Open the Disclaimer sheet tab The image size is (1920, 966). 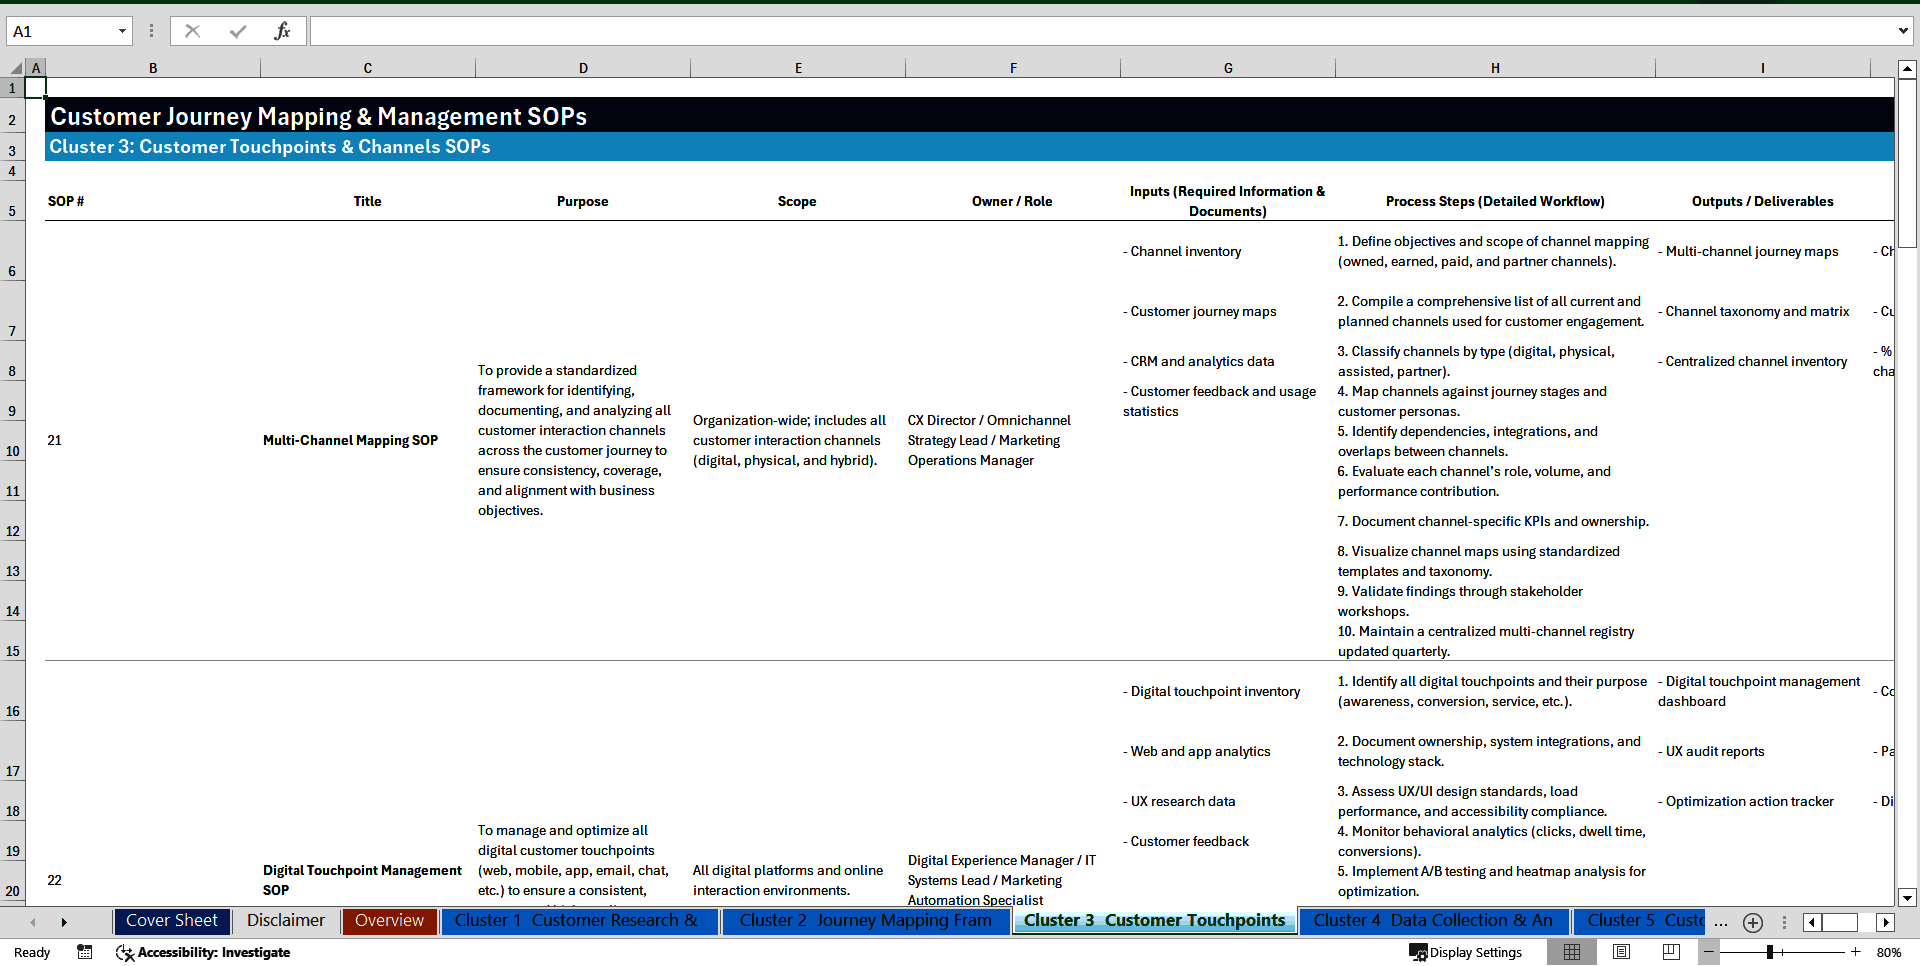point(285,921)
